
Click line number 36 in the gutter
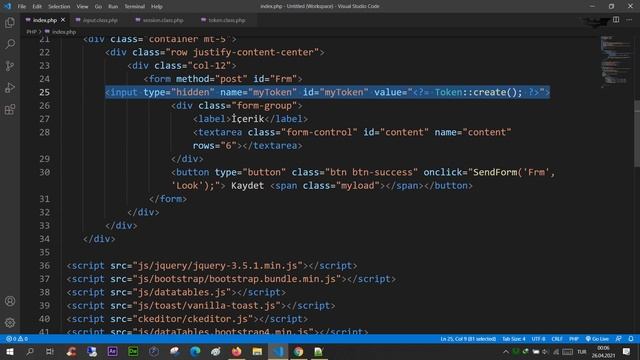coord(44,266)
